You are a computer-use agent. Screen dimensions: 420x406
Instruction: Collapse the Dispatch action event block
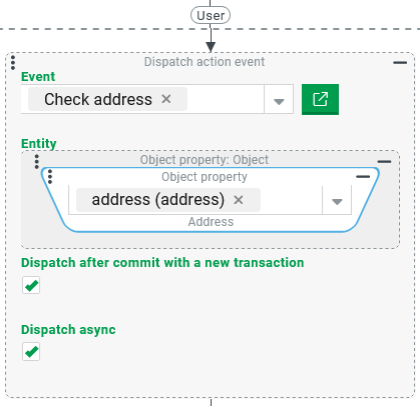pyautogui.click(x=400, y=62)
